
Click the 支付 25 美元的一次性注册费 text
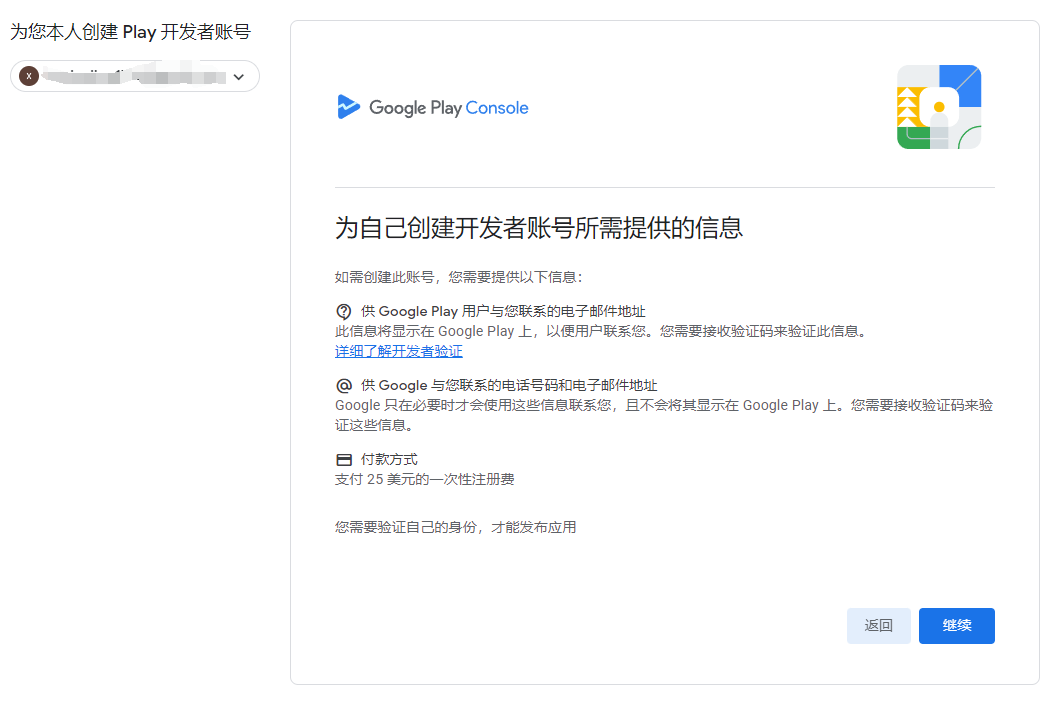425,480
